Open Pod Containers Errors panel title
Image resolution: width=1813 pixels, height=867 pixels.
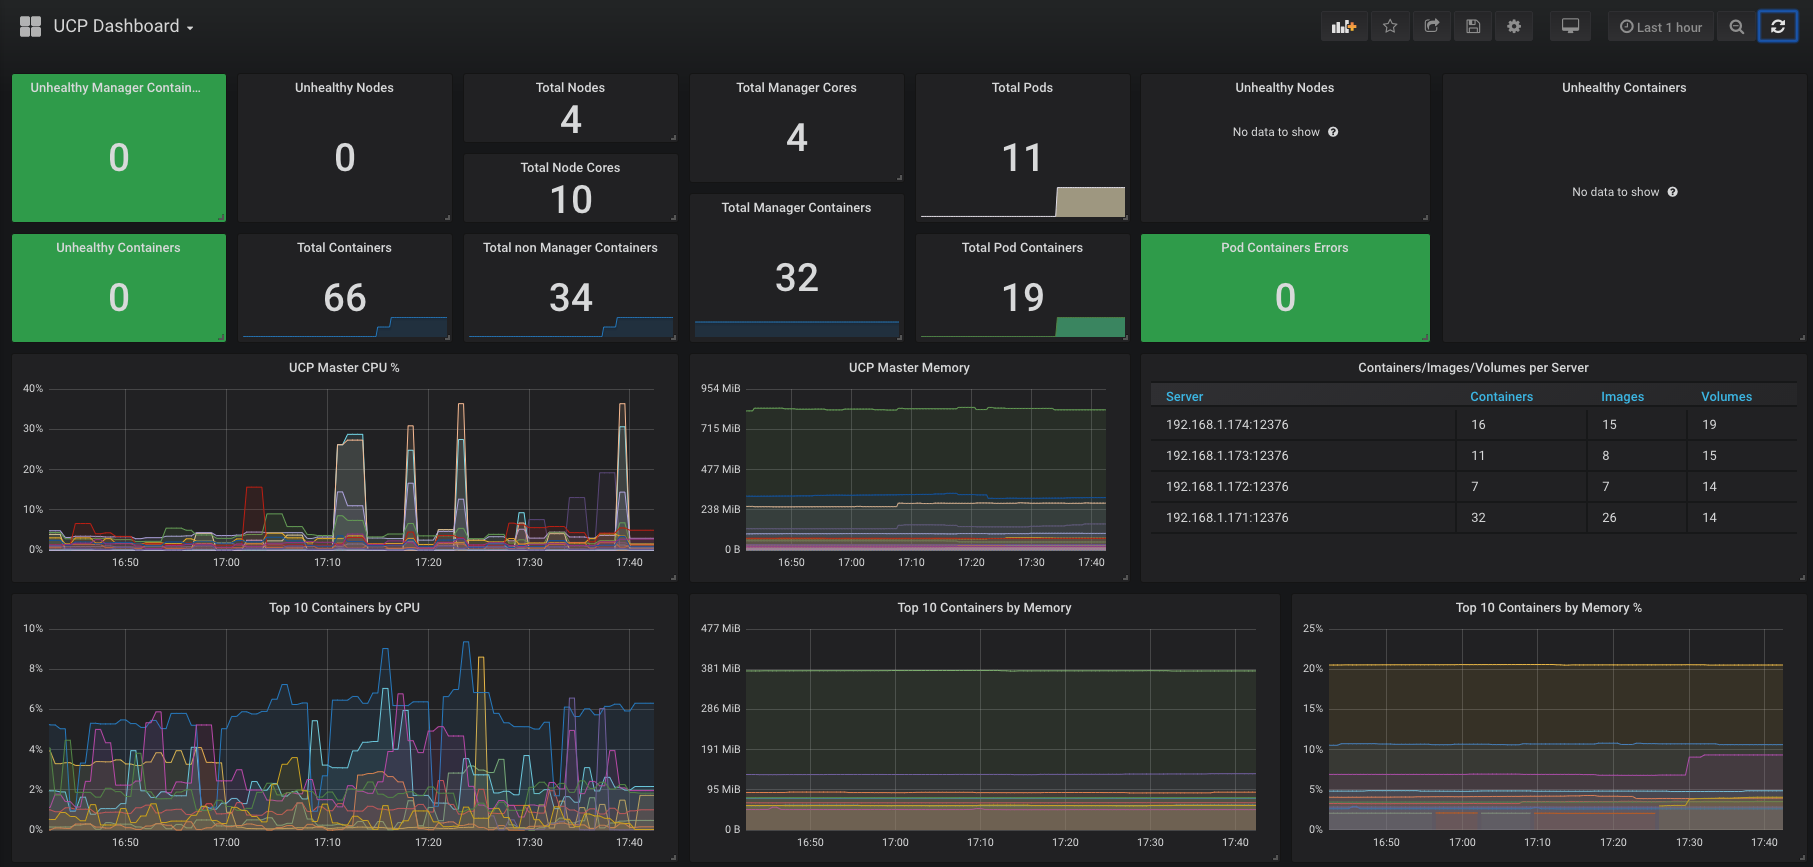tap(1284, 248)
